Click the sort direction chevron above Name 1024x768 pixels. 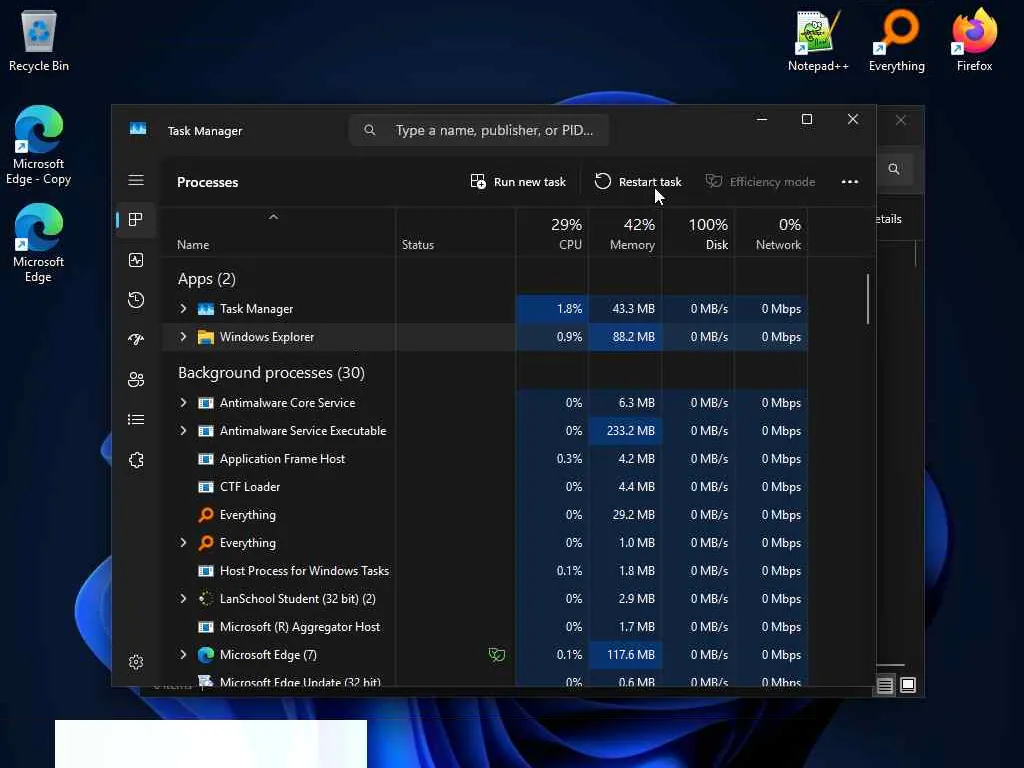274,217
